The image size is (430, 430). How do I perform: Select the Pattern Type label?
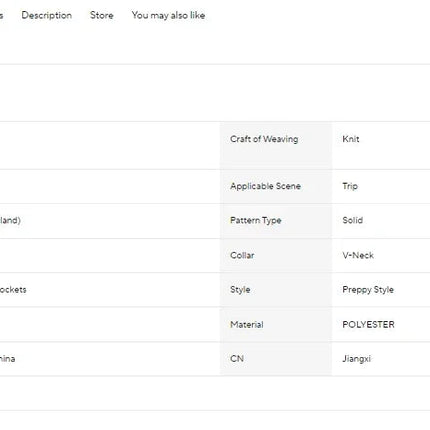point(256,220)
